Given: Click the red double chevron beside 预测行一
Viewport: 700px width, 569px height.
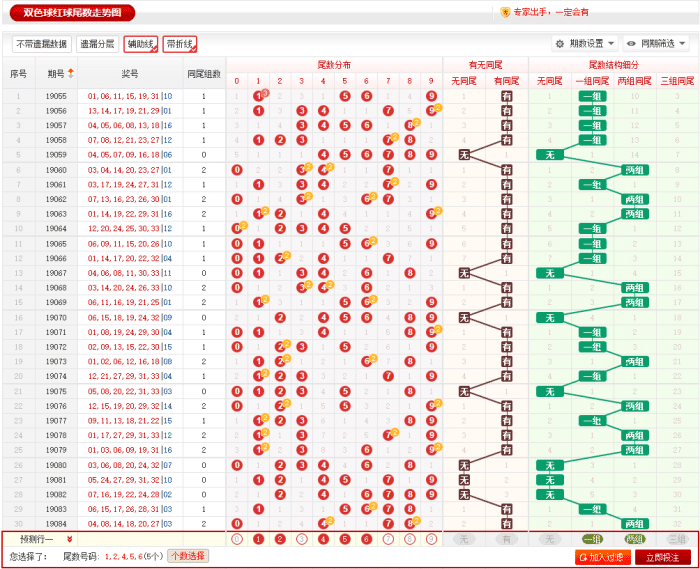Looking at the screenshot, I should (70, 539).
